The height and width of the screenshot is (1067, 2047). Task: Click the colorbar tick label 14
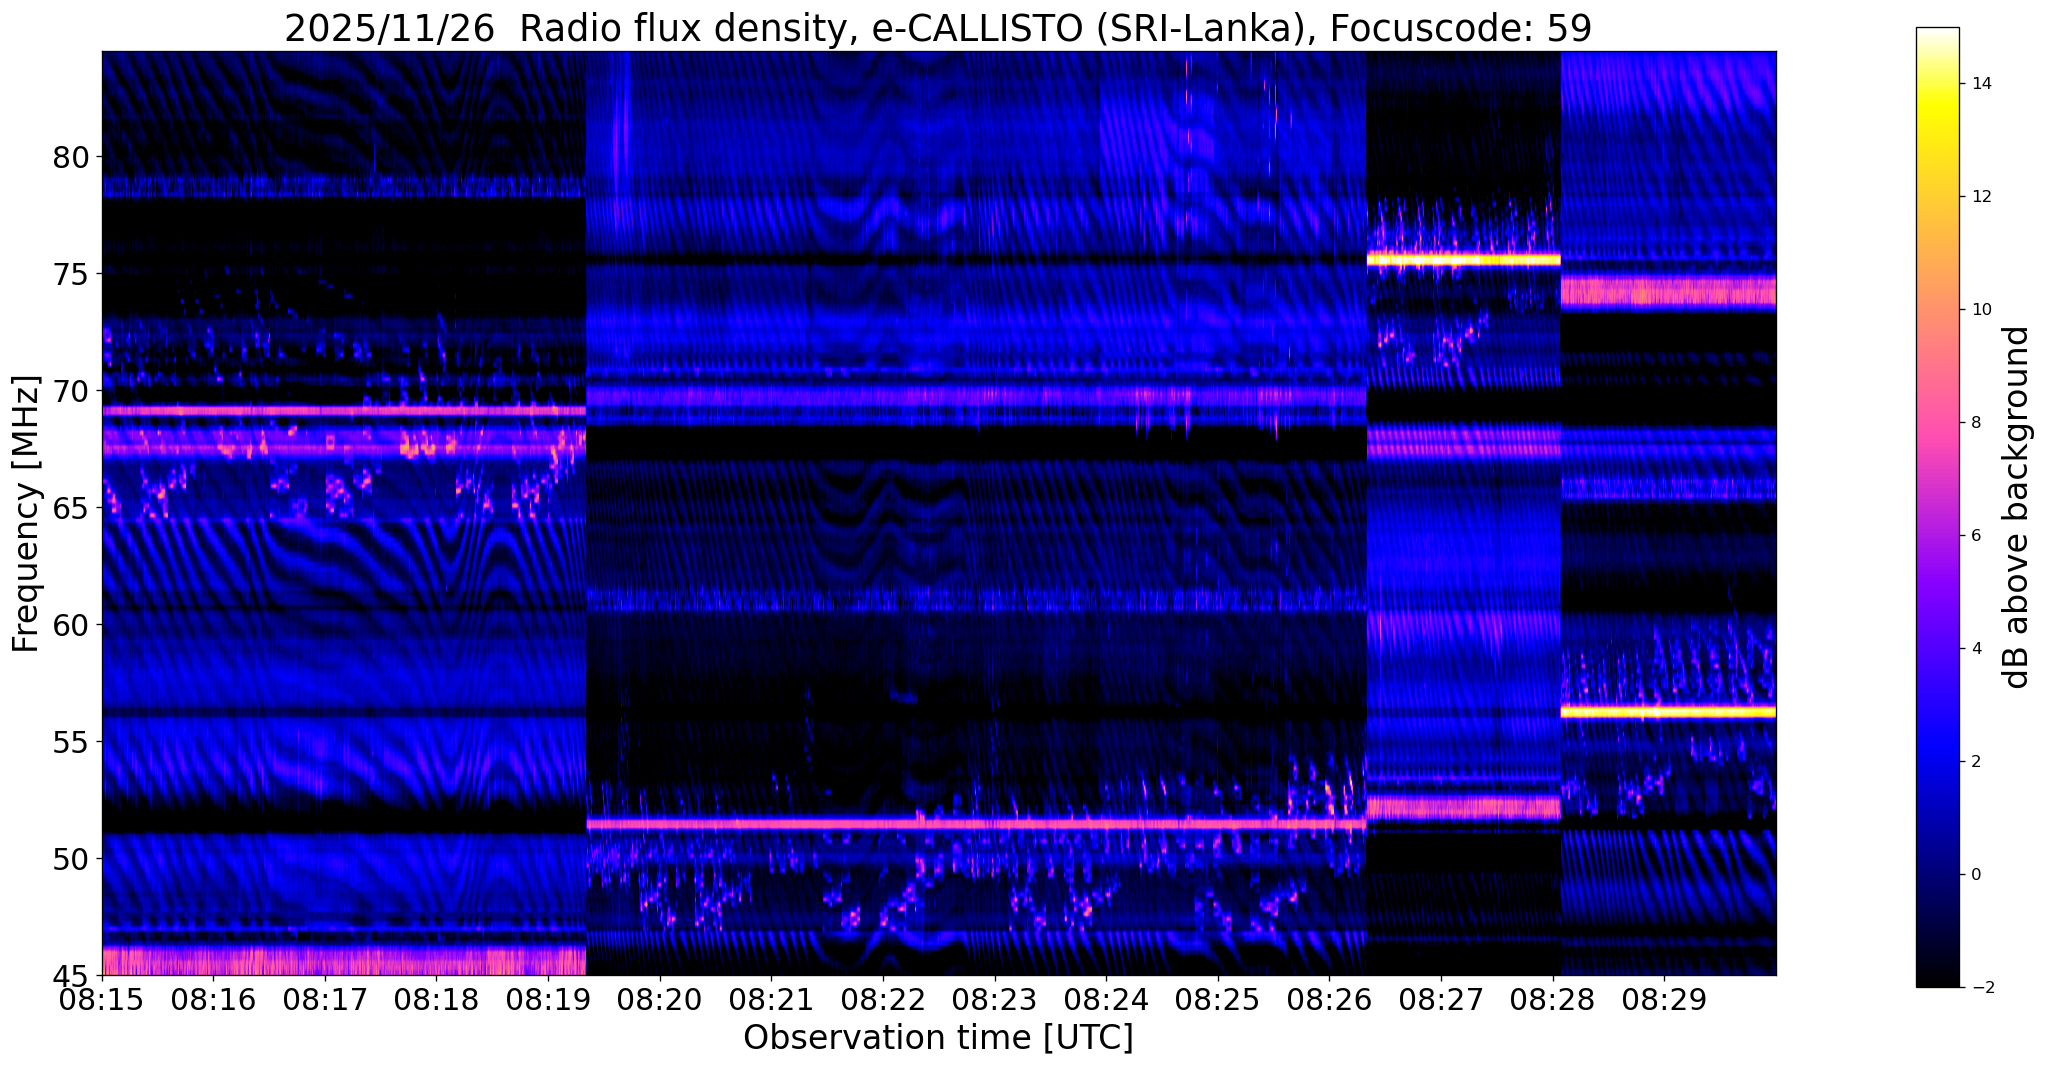(x=1979, y=84)
